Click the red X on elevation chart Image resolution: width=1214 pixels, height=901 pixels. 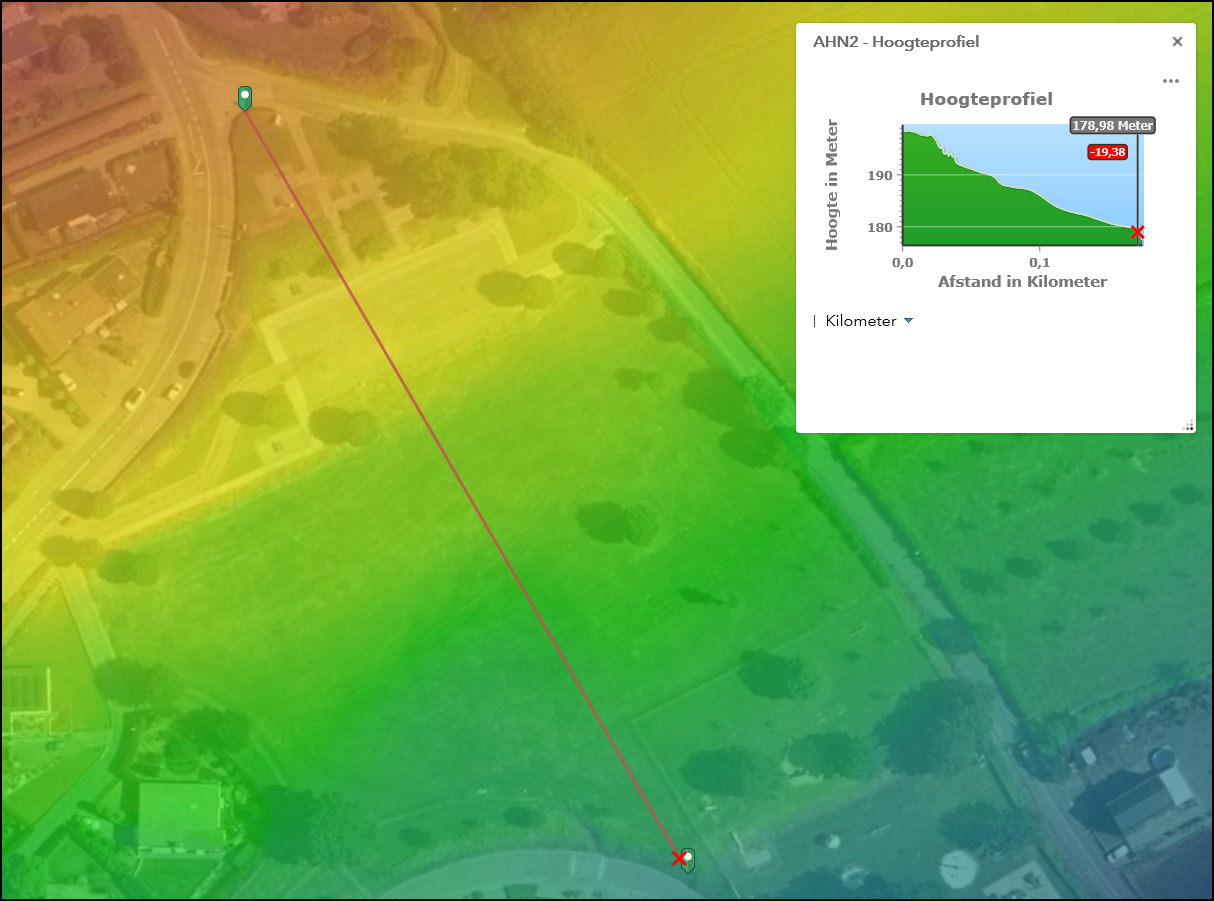(x=1137, y=233)
